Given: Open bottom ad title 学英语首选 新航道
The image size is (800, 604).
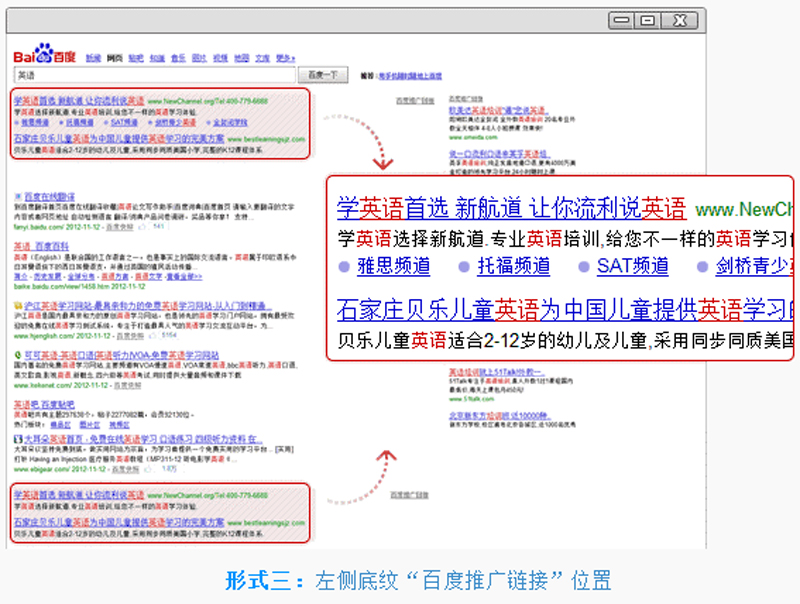Looking at the screenshot, I should pos(79,495).
